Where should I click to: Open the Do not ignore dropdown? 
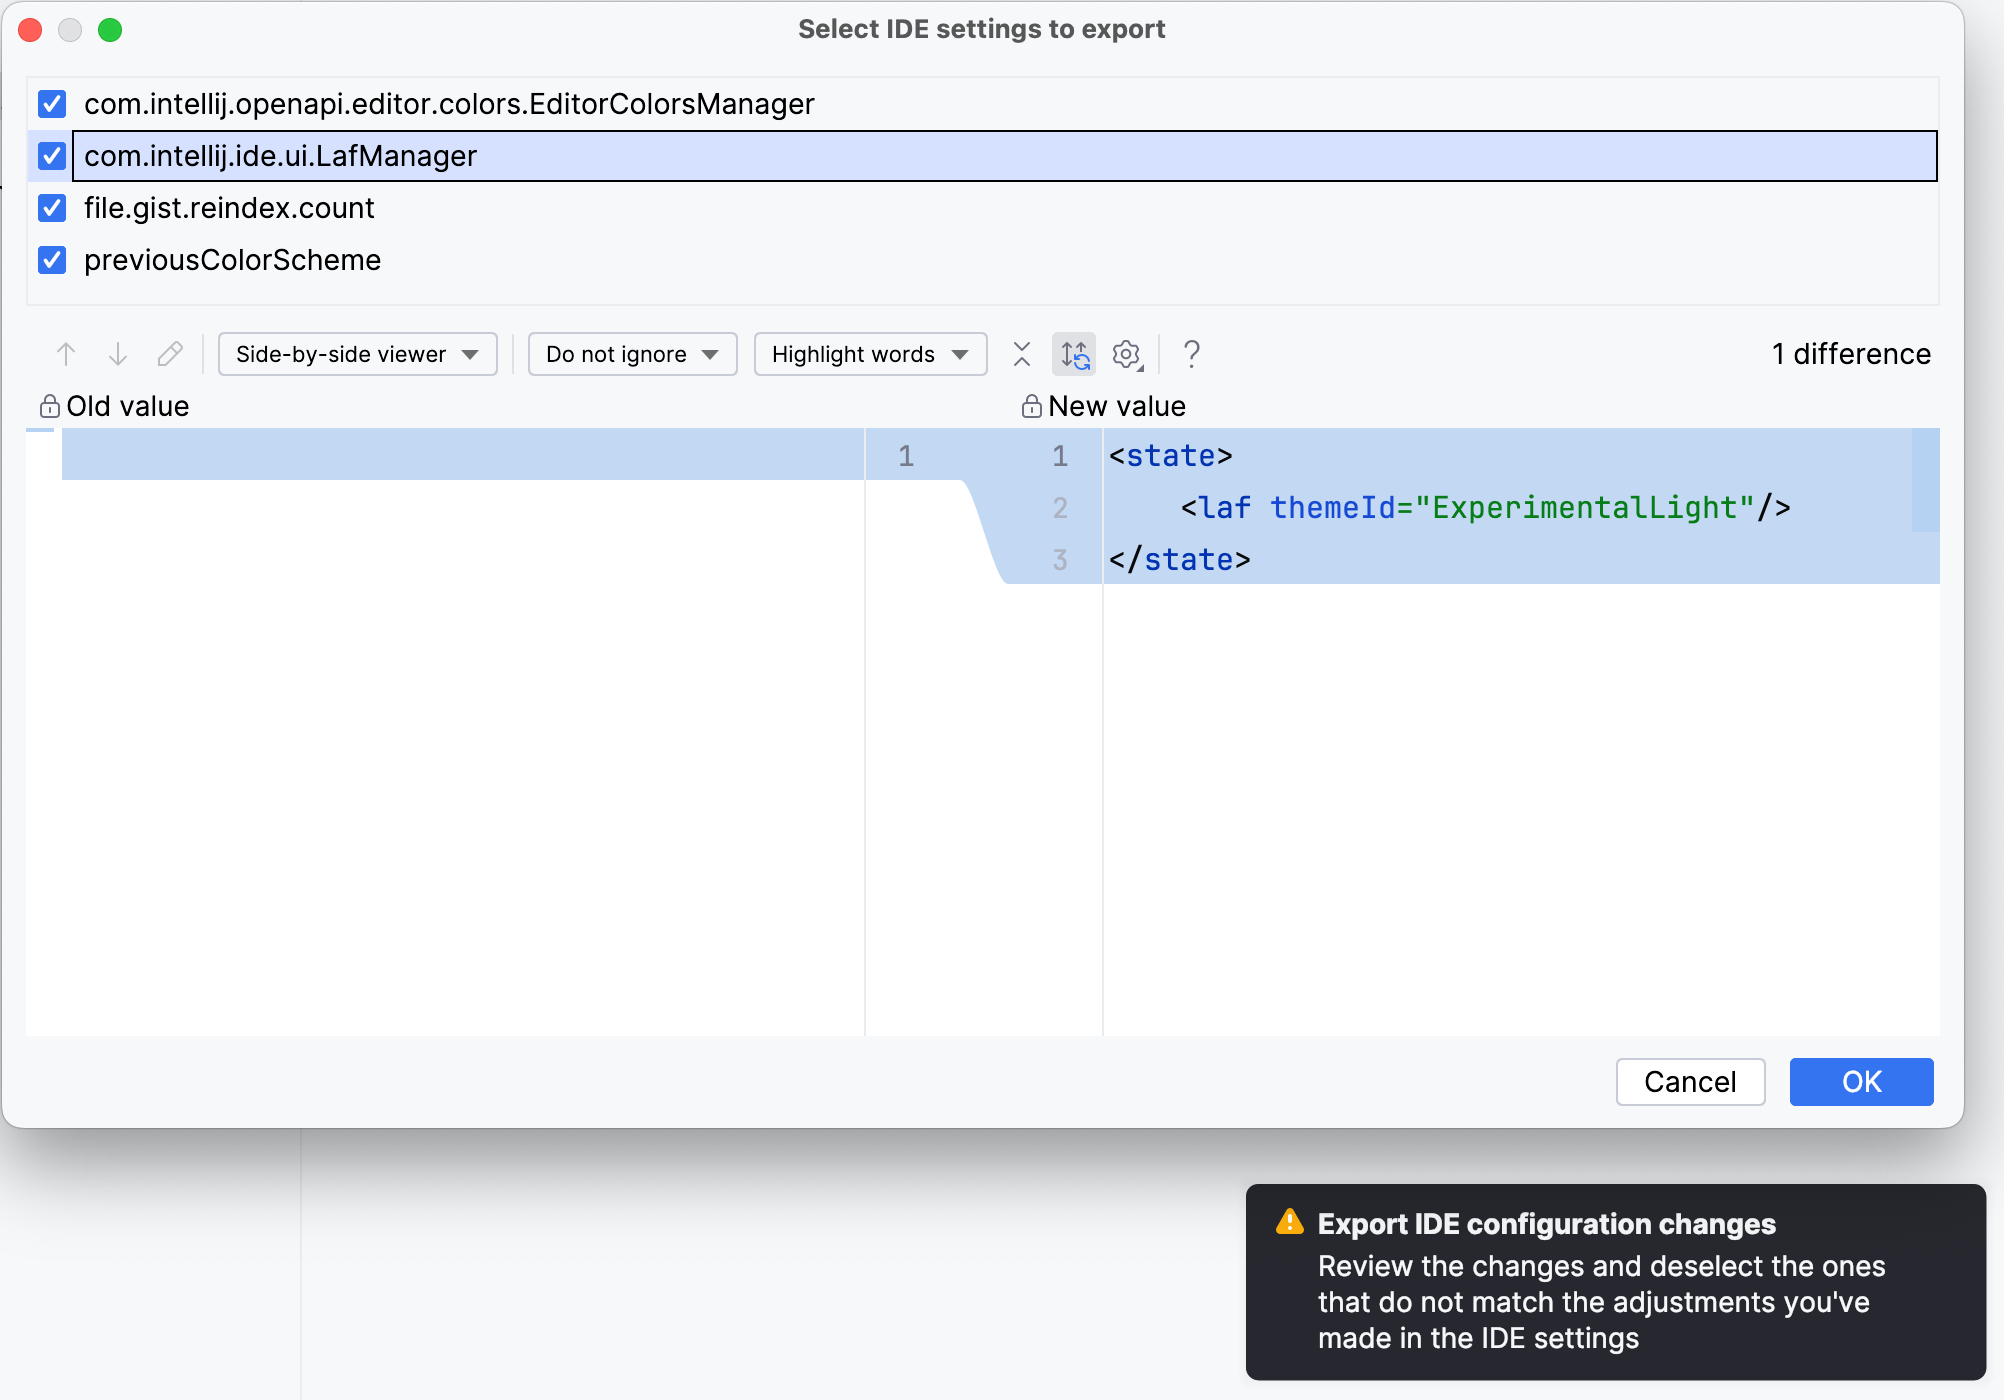(632, 354)
